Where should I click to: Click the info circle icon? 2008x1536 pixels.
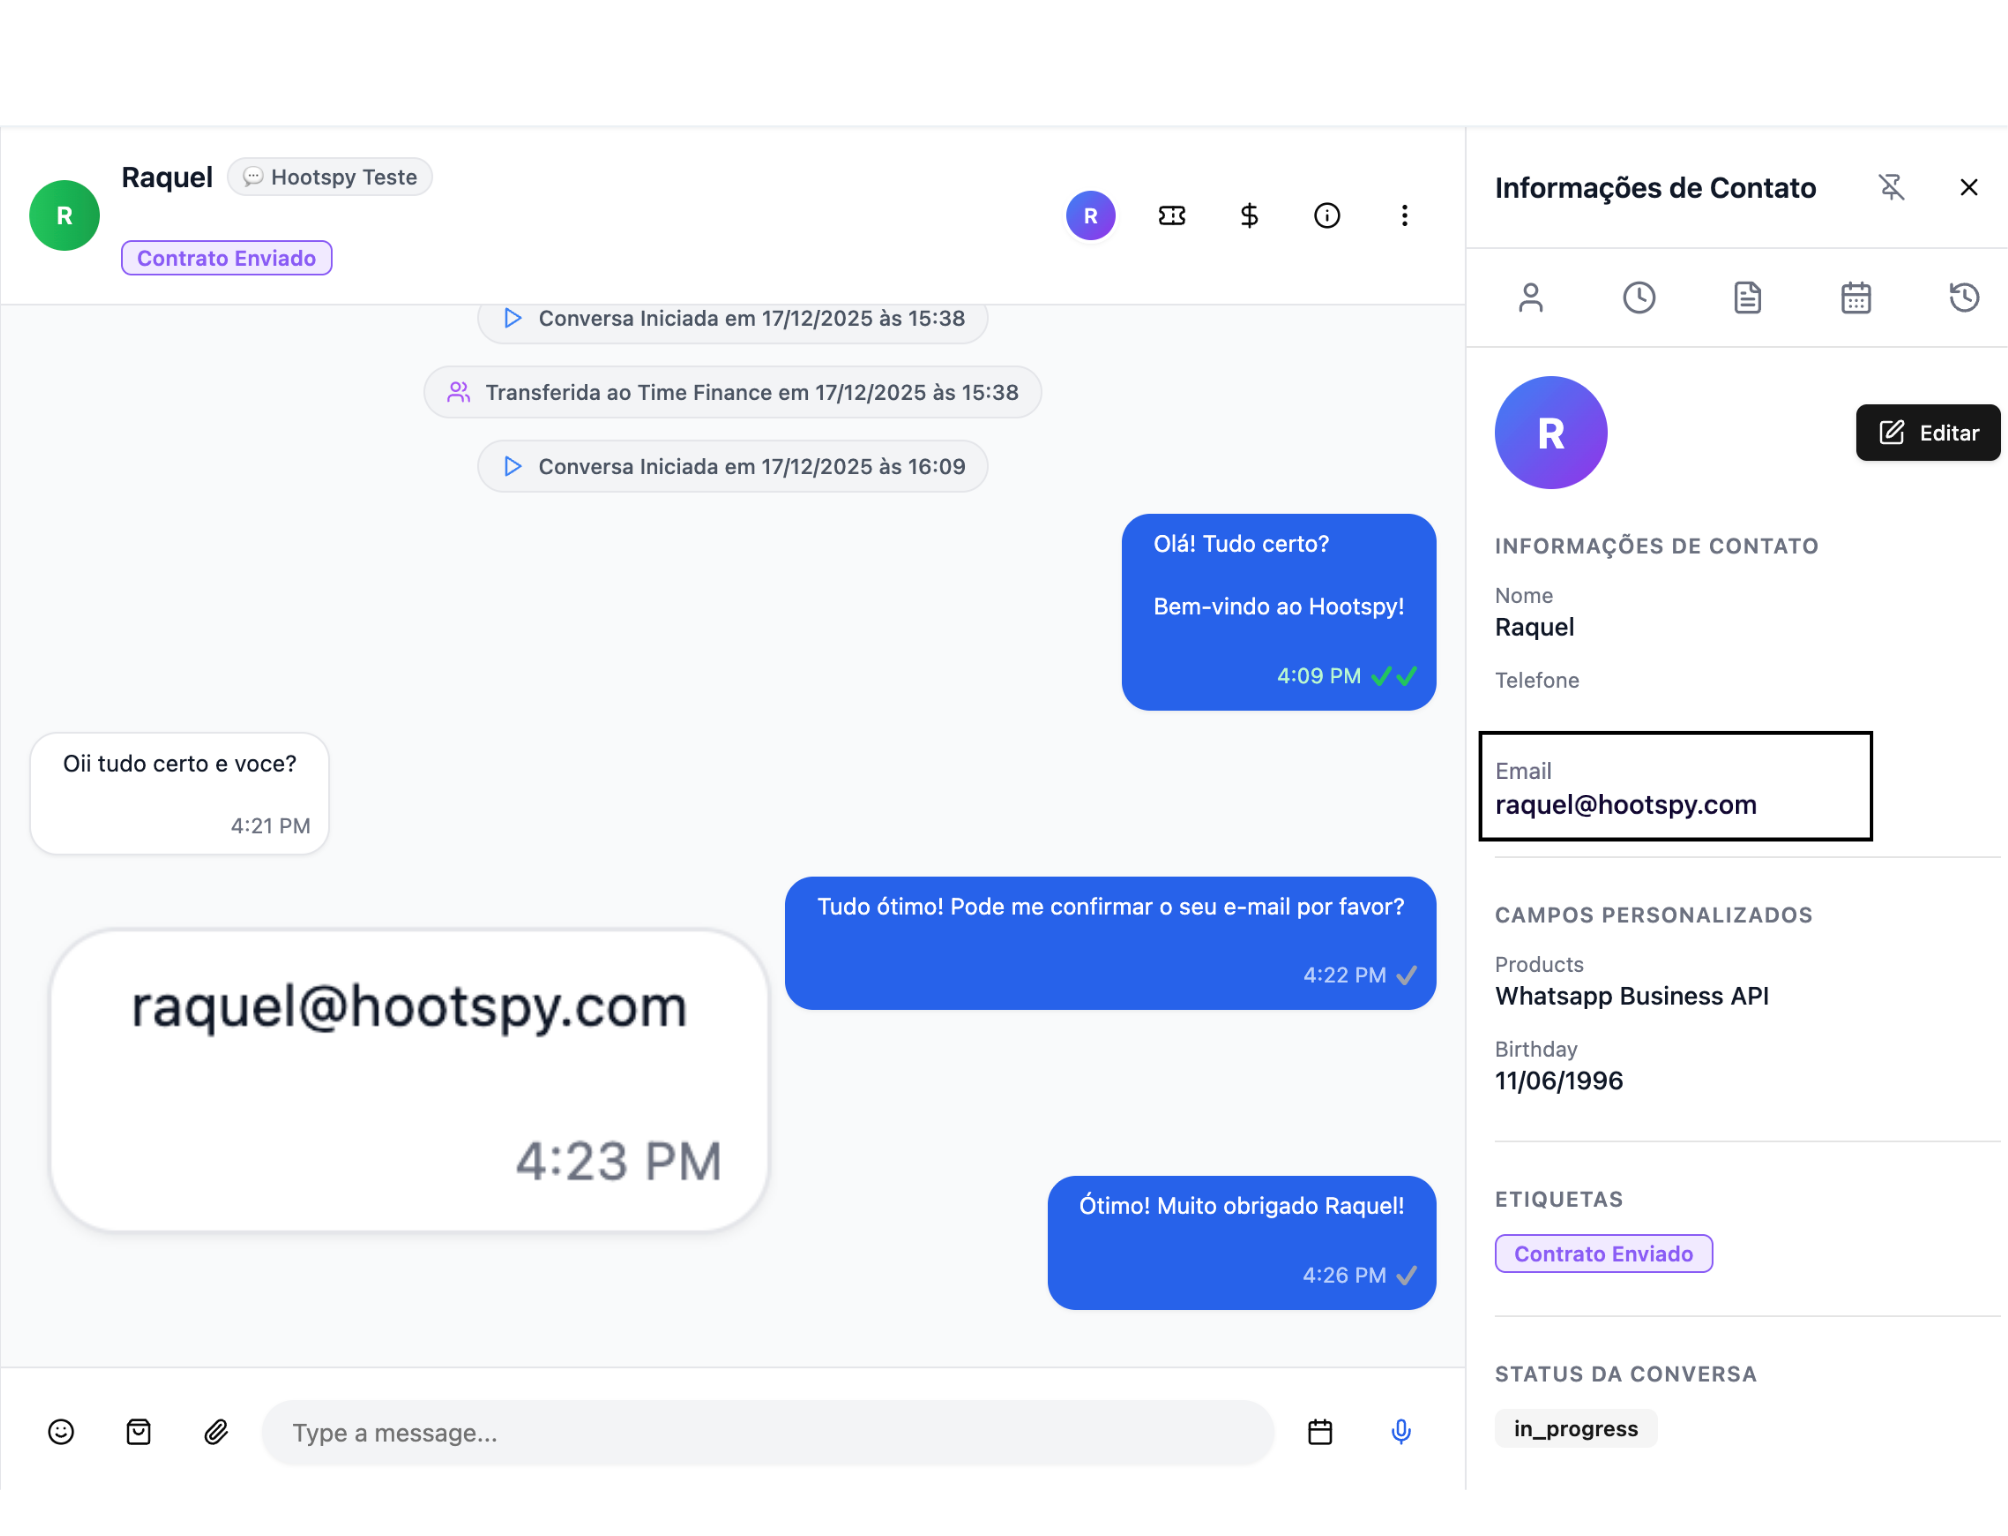(x=1327, y=216)
